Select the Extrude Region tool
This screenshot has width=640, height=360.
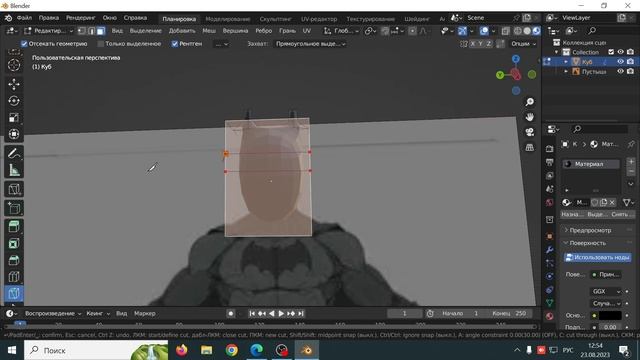[14, 227]
